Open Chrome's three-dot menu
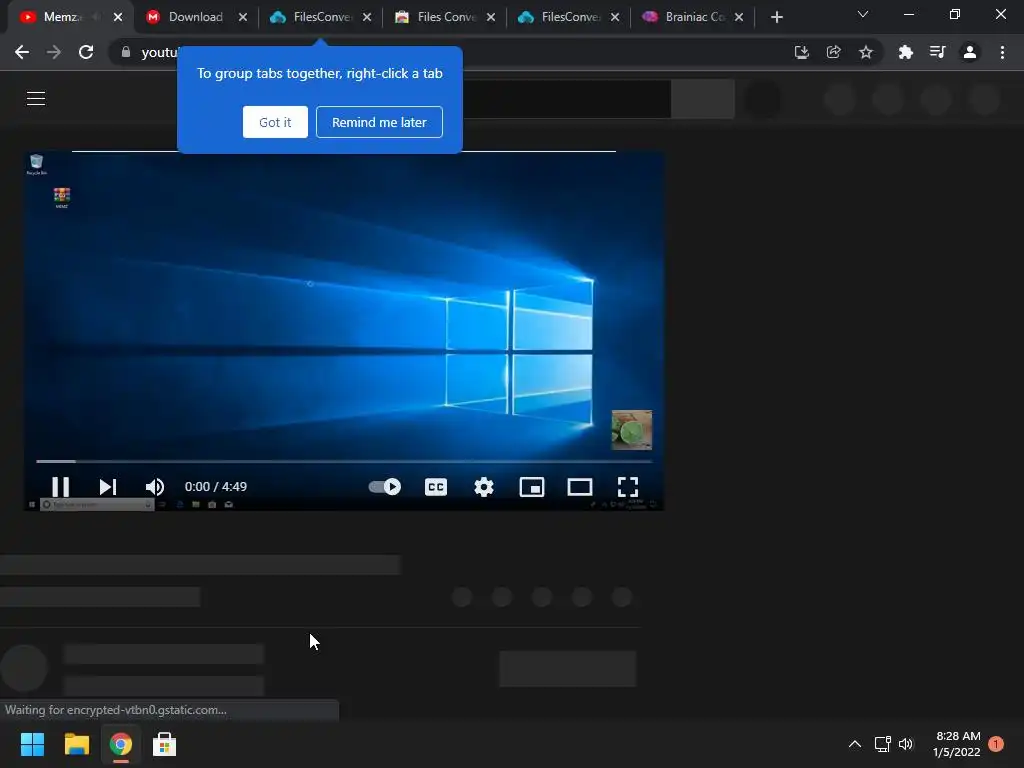This screenshot has width=1024, height=768. point(1002,52)
